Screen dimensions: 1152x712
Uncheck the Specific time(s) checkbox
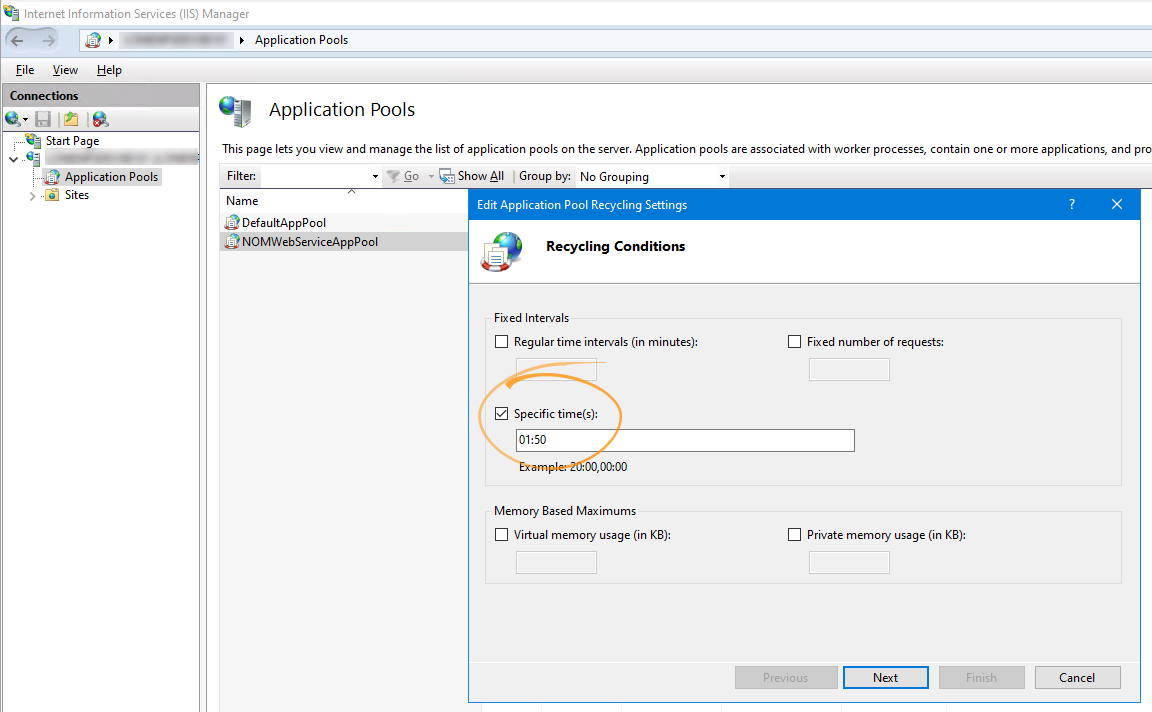tap(502, 414)
